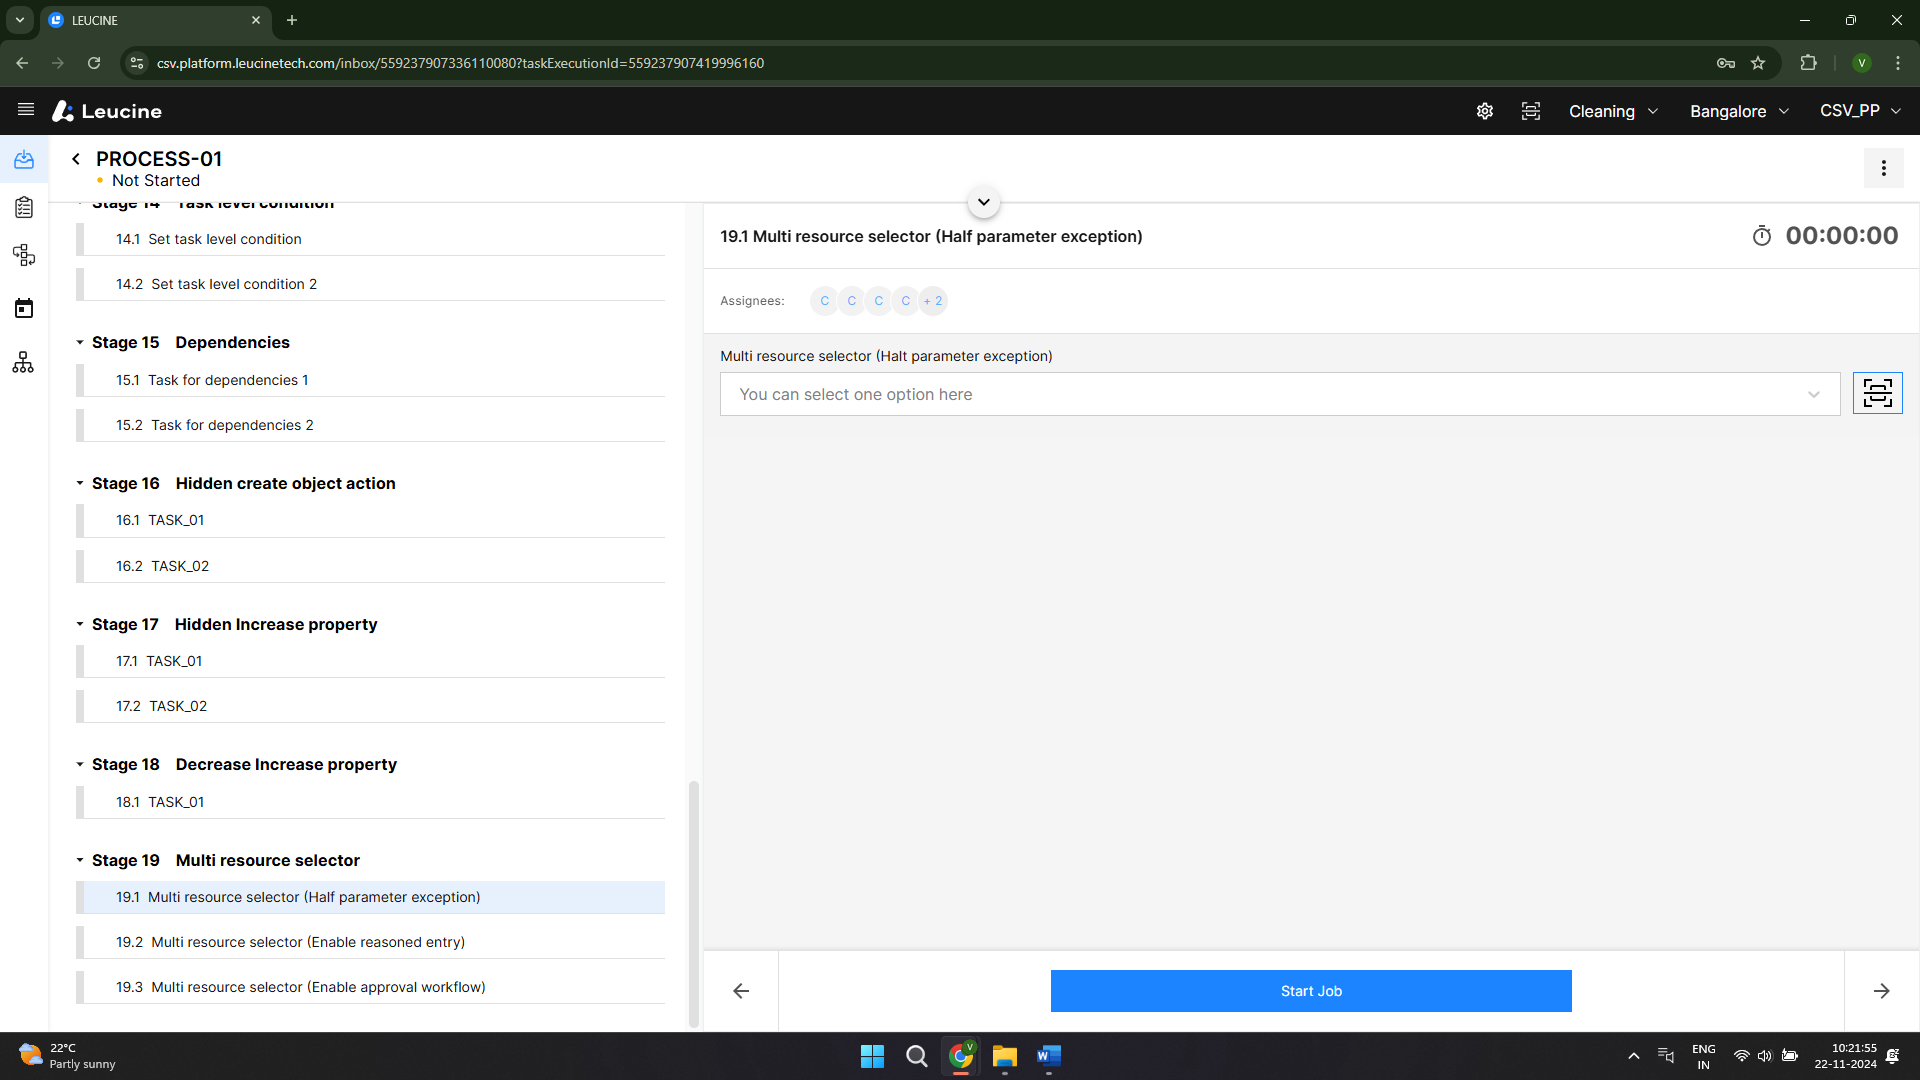
Task: Open the calendar scheduler sidebar icon
Action: [x=24, y=308]
